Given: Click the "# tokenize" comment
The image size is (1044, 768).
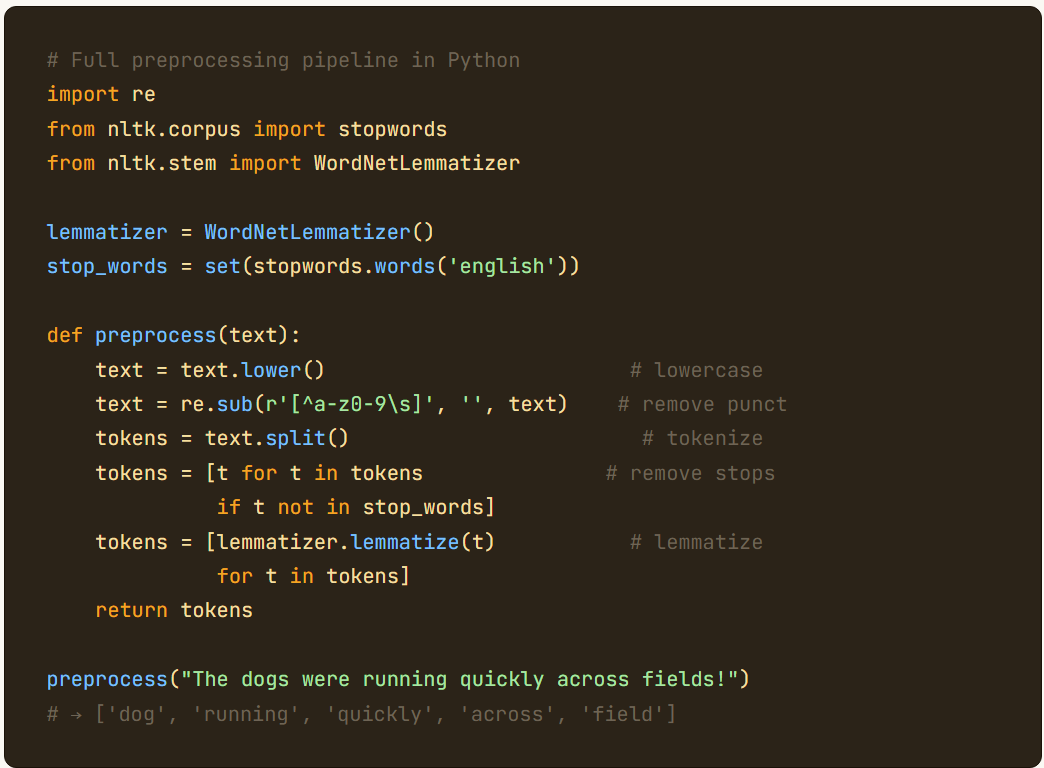Looking at the screenshot, I should point(702,438).
